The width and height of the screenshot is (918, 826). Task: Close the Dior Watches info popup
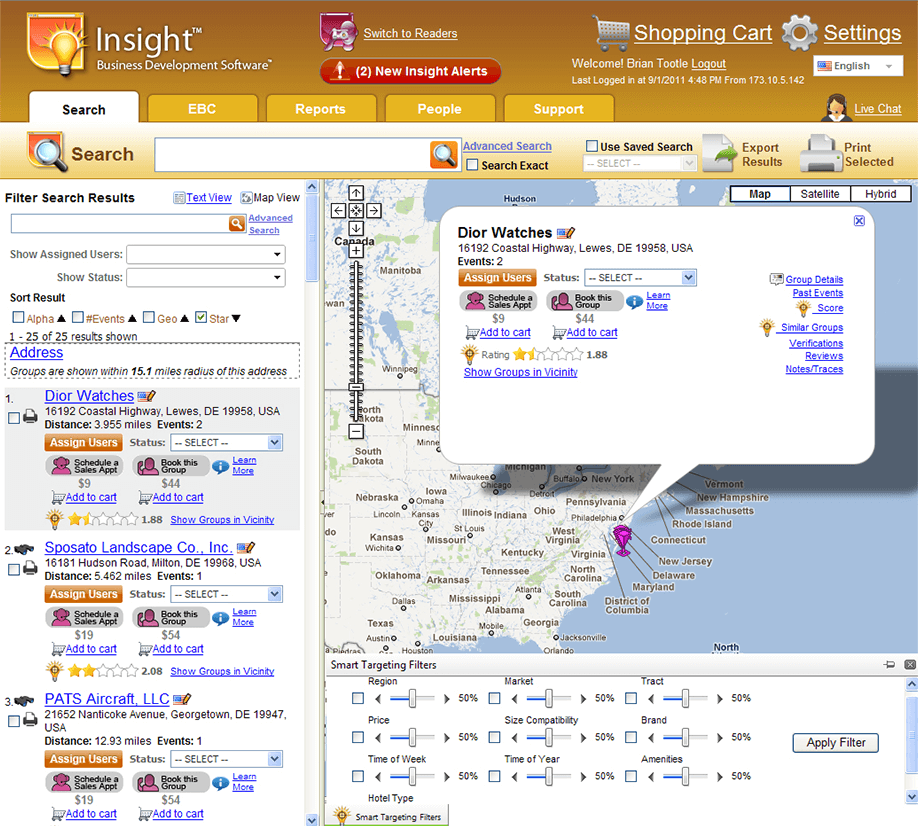[859, 221]
